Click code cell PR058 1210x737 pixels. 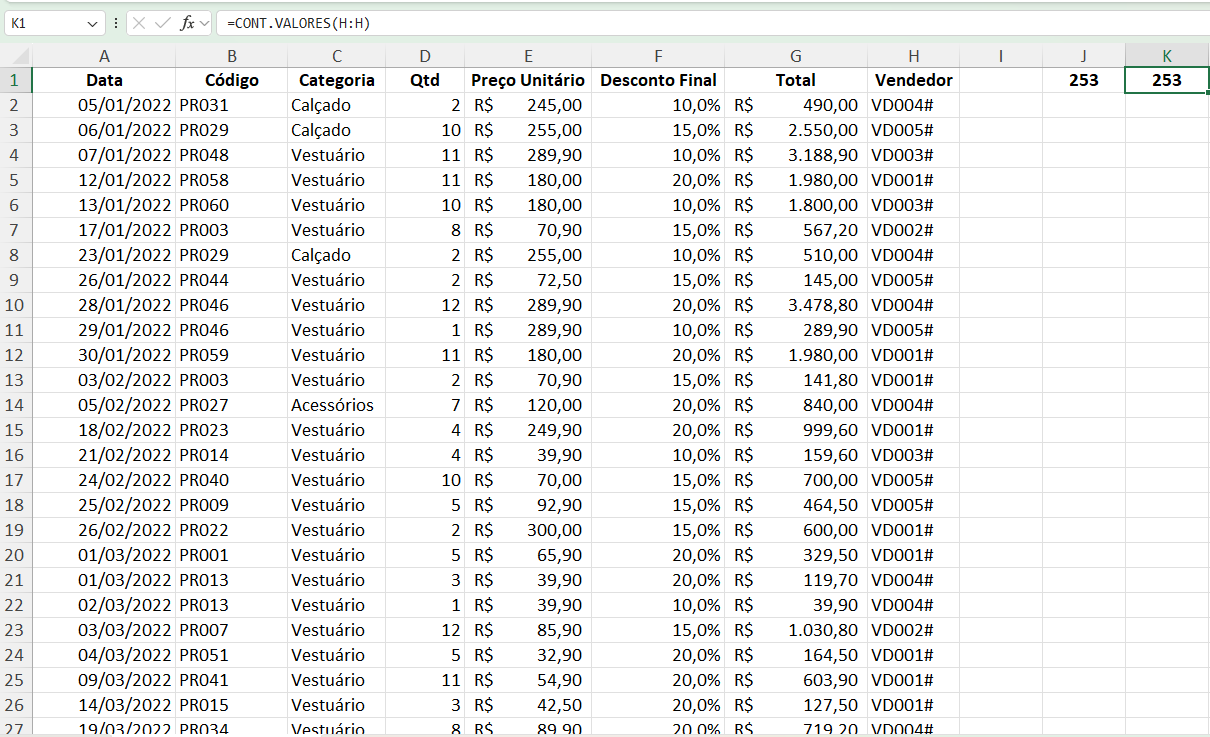(231, 180)
